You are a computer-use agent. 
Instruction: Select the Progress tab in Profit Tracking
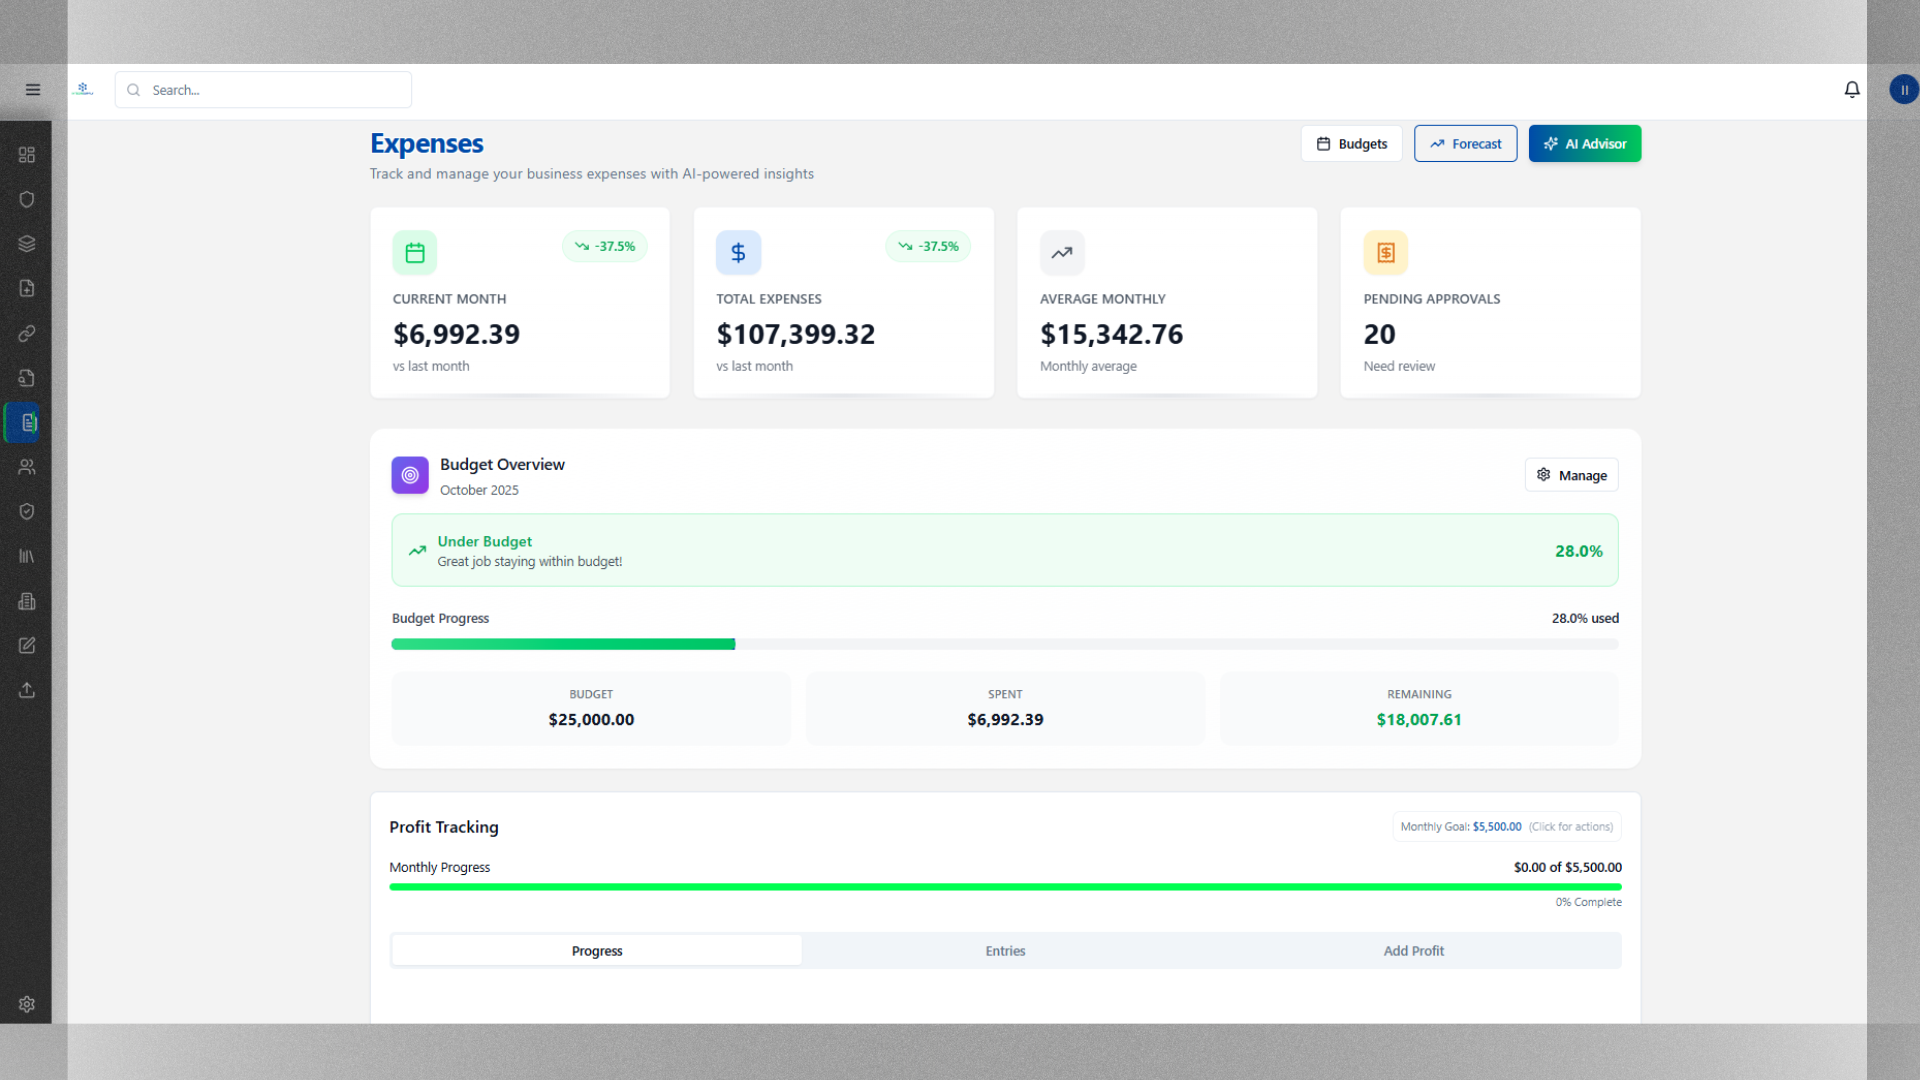tap(596, 950)
